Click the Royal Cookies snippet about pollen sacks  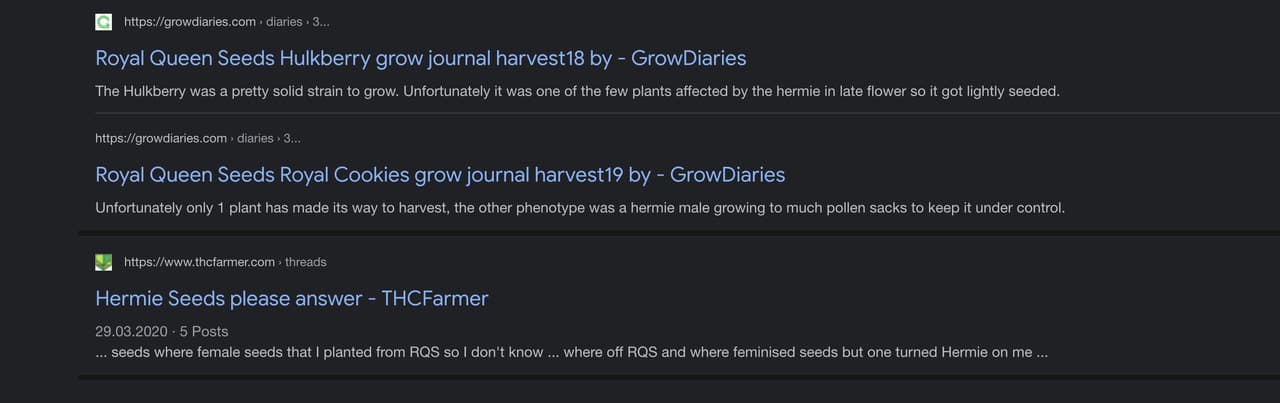[580, 208]
